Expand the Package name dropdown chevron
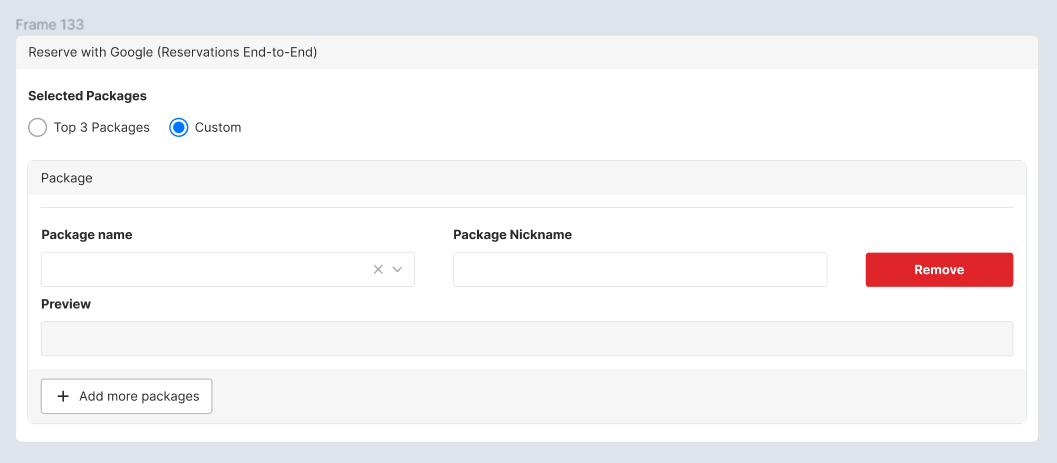This screenshot has height=463, width=1057. [397, 269]
